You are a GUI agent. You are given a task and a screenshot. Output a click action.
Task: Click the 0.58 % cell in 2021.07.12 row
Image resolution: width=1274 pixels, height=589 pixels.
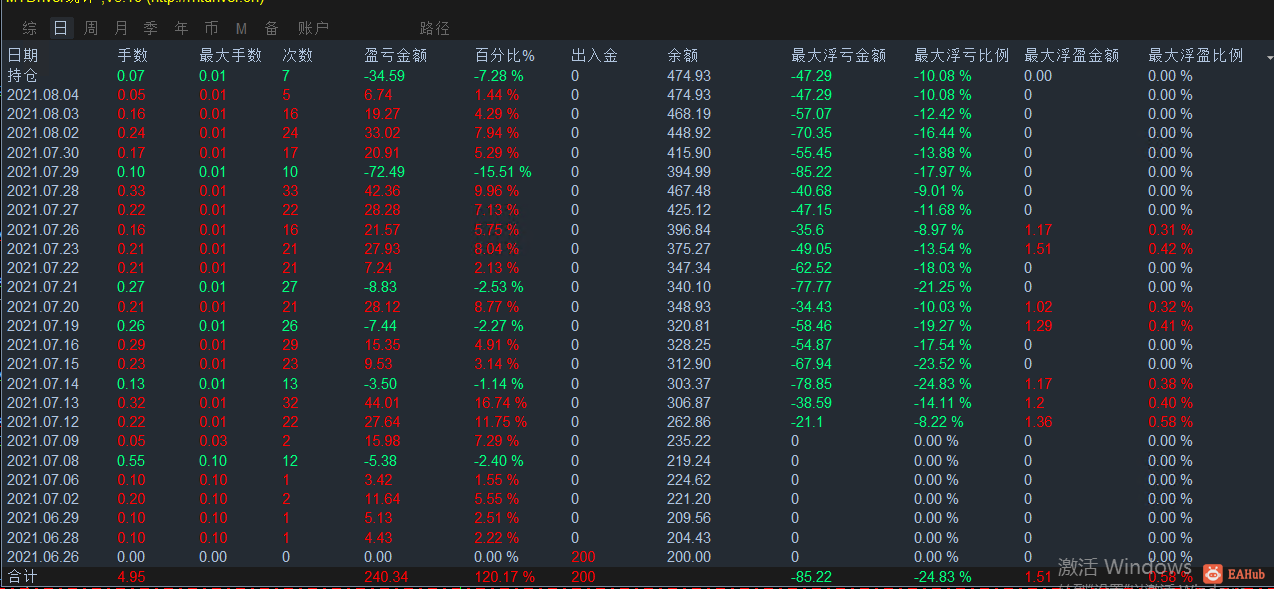click(1170, 422)
